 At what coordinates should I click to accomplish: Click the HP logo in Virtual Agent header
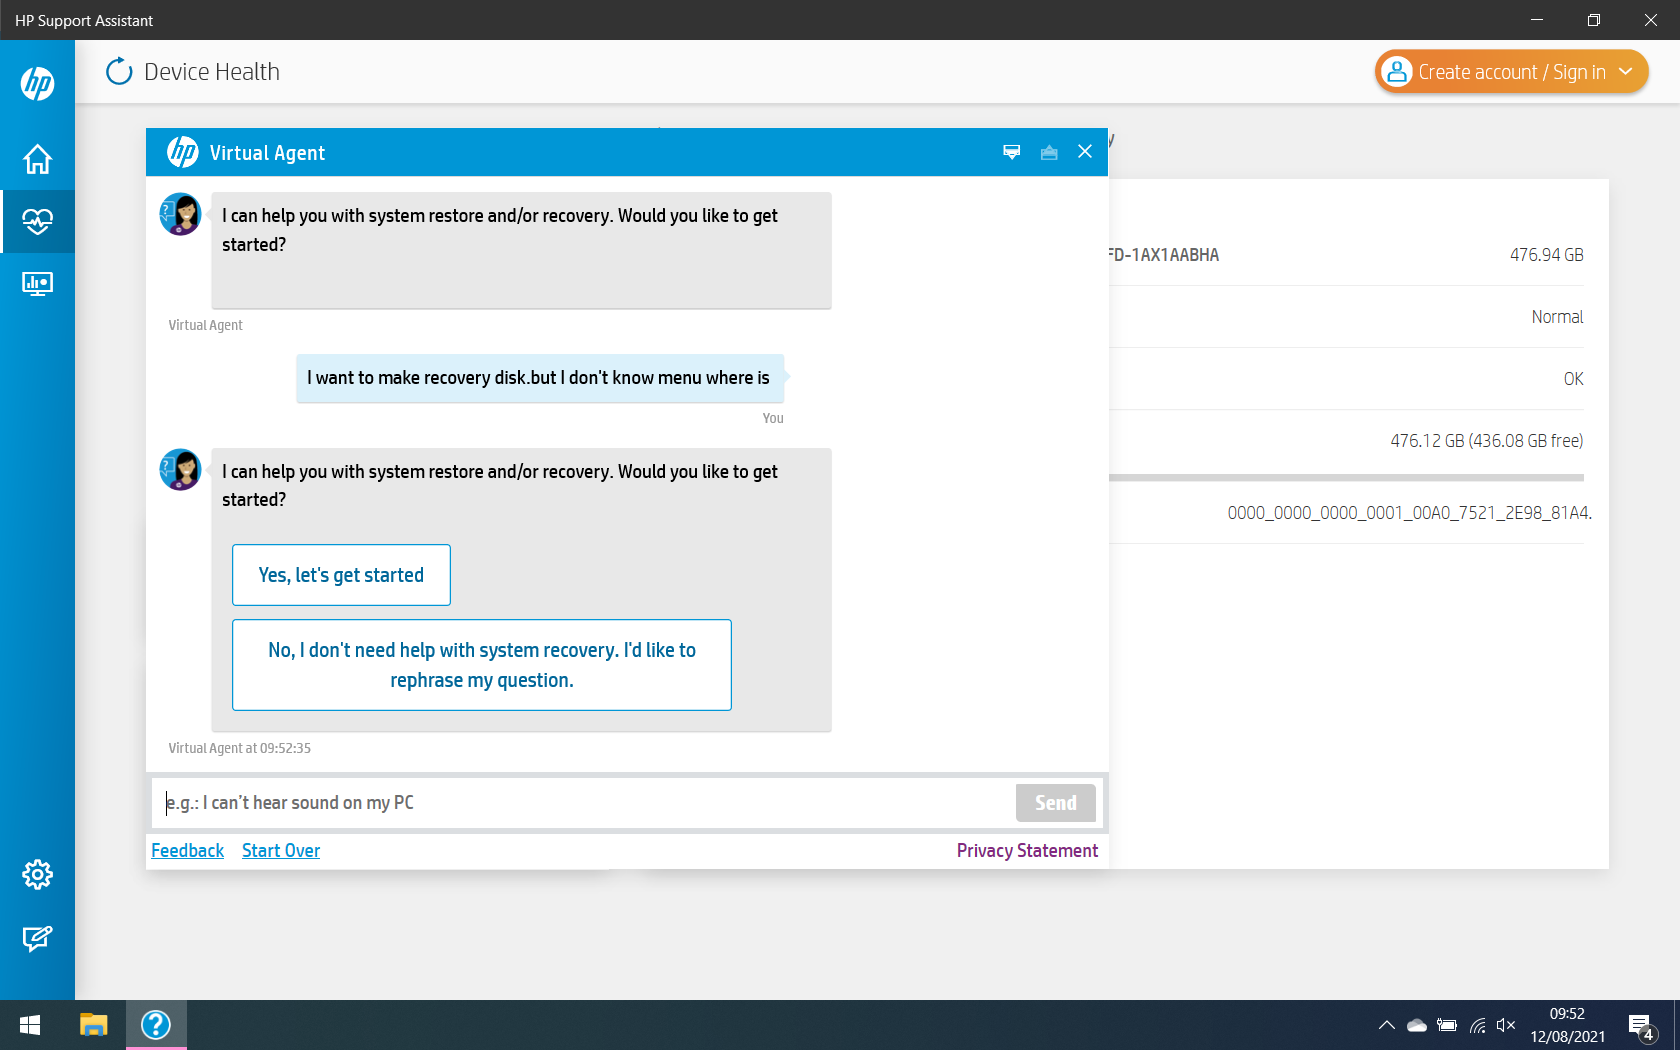(x=182, y=152)
